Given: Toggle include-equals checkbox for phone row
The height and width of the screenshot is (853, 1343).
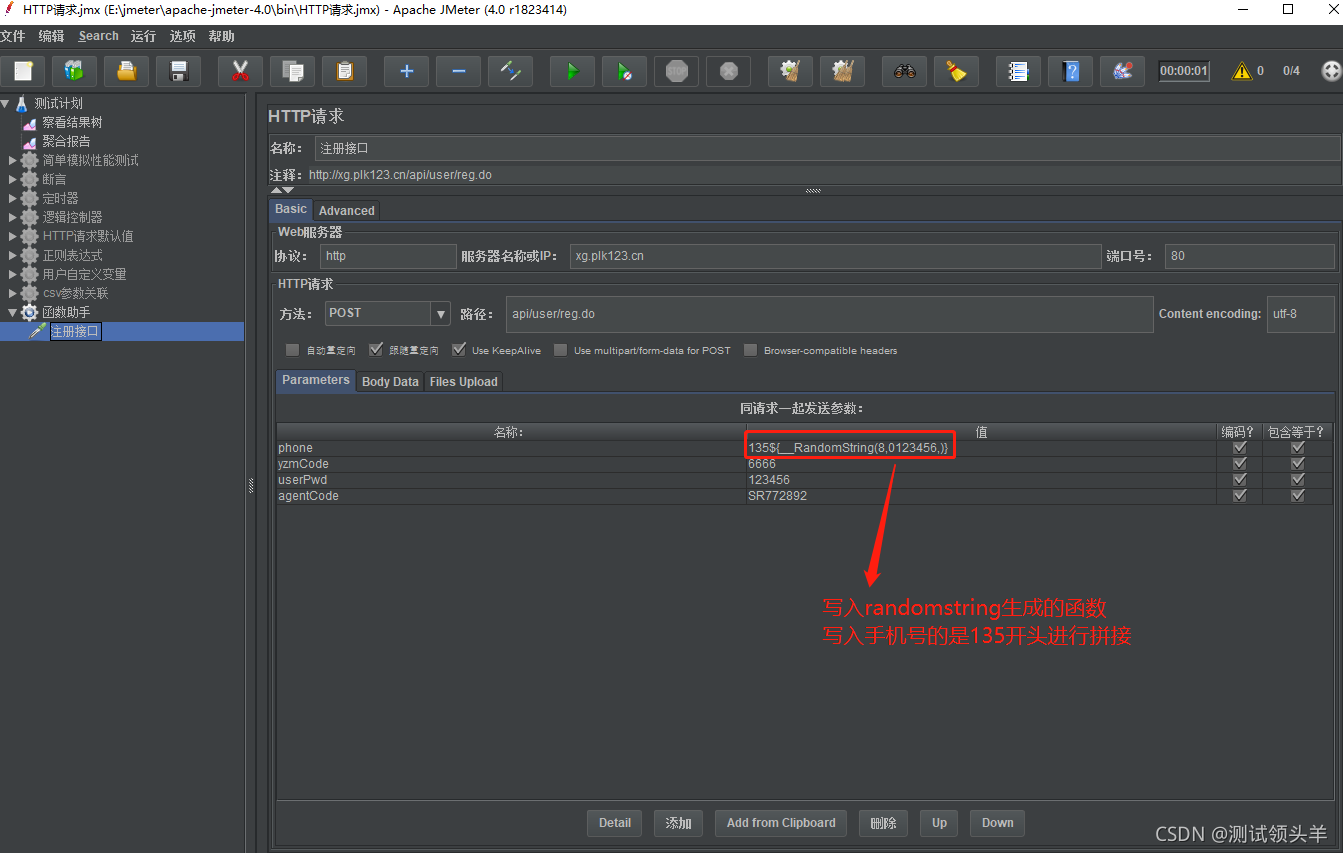Looking at the screenshot, I should point(1298,448).
